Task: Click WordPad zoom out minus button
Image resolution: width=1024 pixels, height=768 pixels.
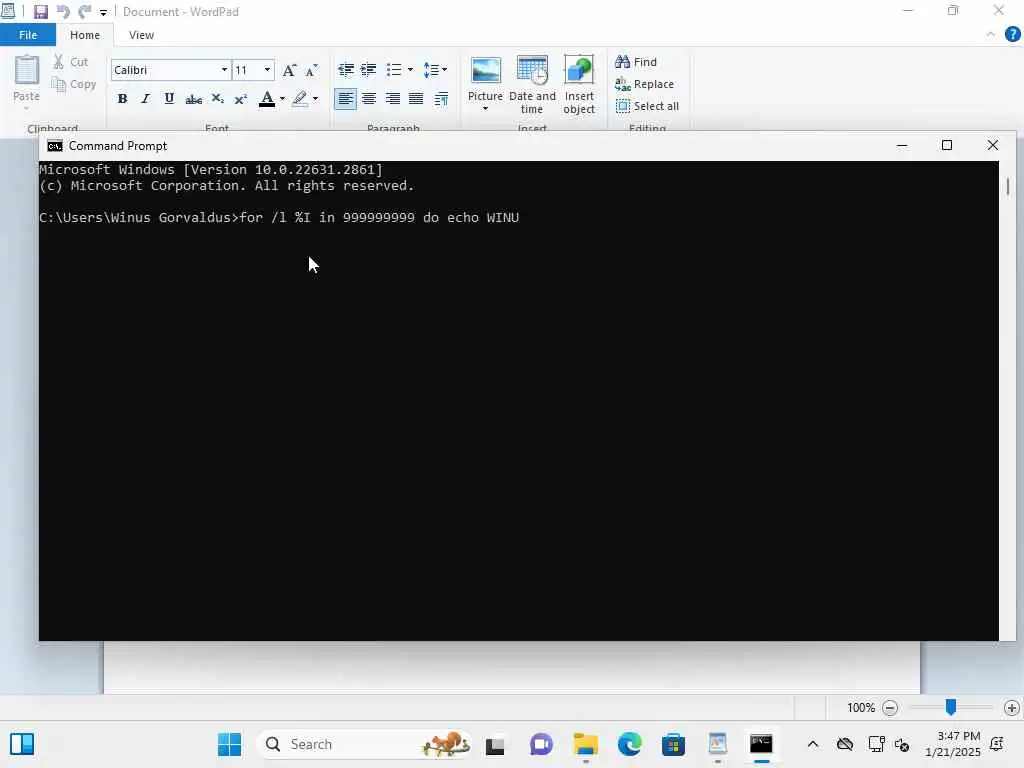Action: [x=889, y=707]
